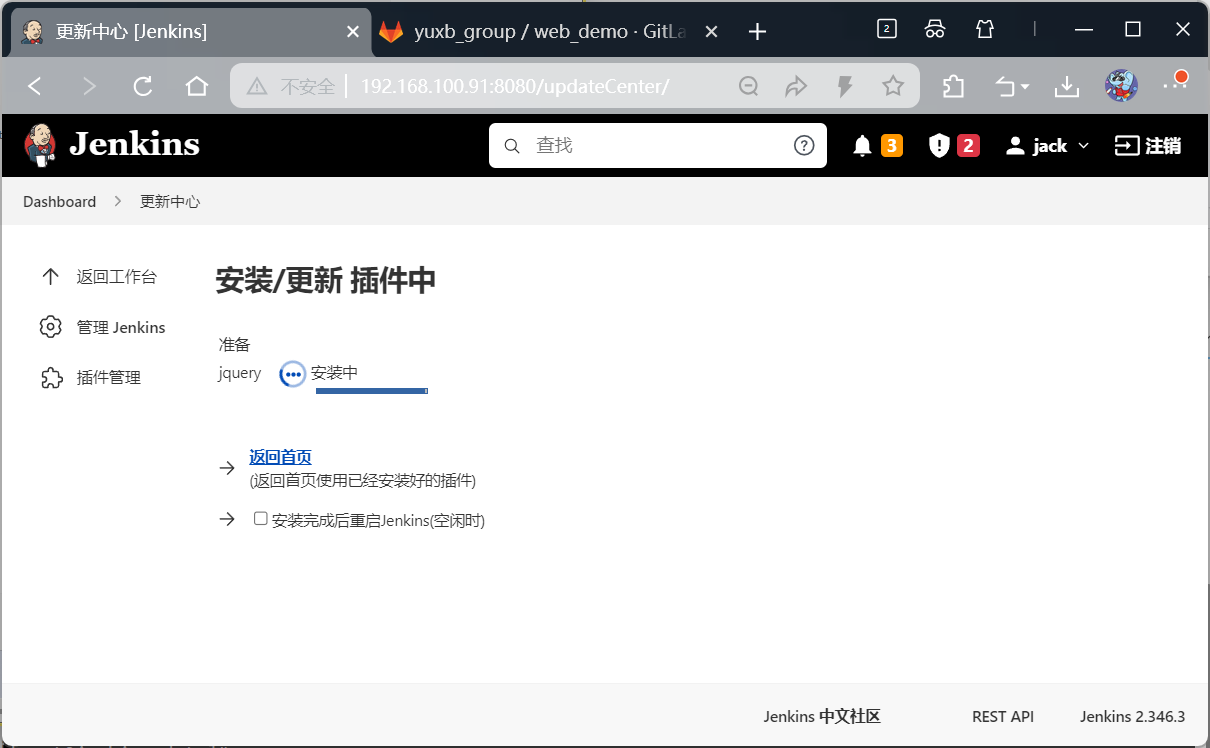Click the incognito mask icon in title bar

[x=935, y=29]
